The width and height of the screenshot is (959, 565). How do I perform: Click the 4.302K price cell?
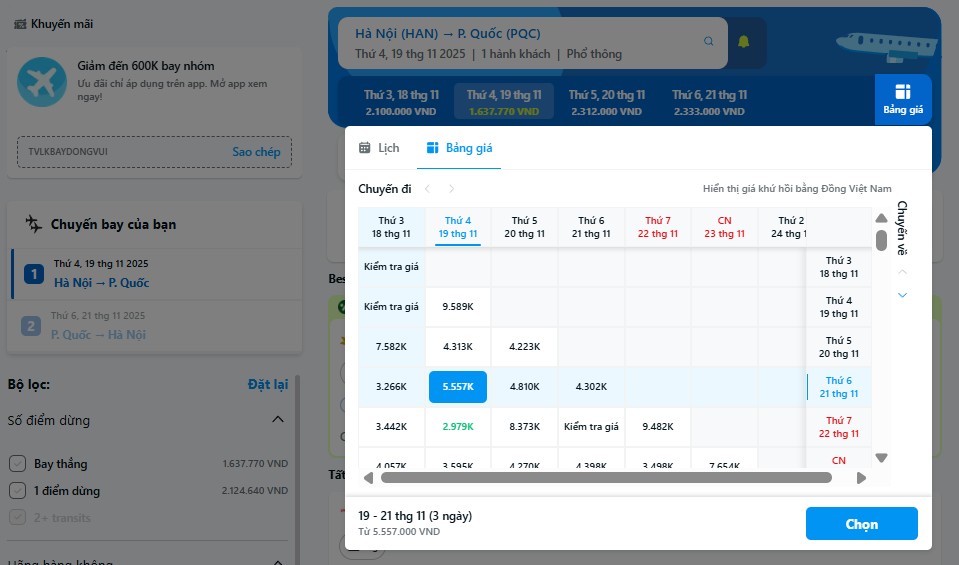pos(591,387)
